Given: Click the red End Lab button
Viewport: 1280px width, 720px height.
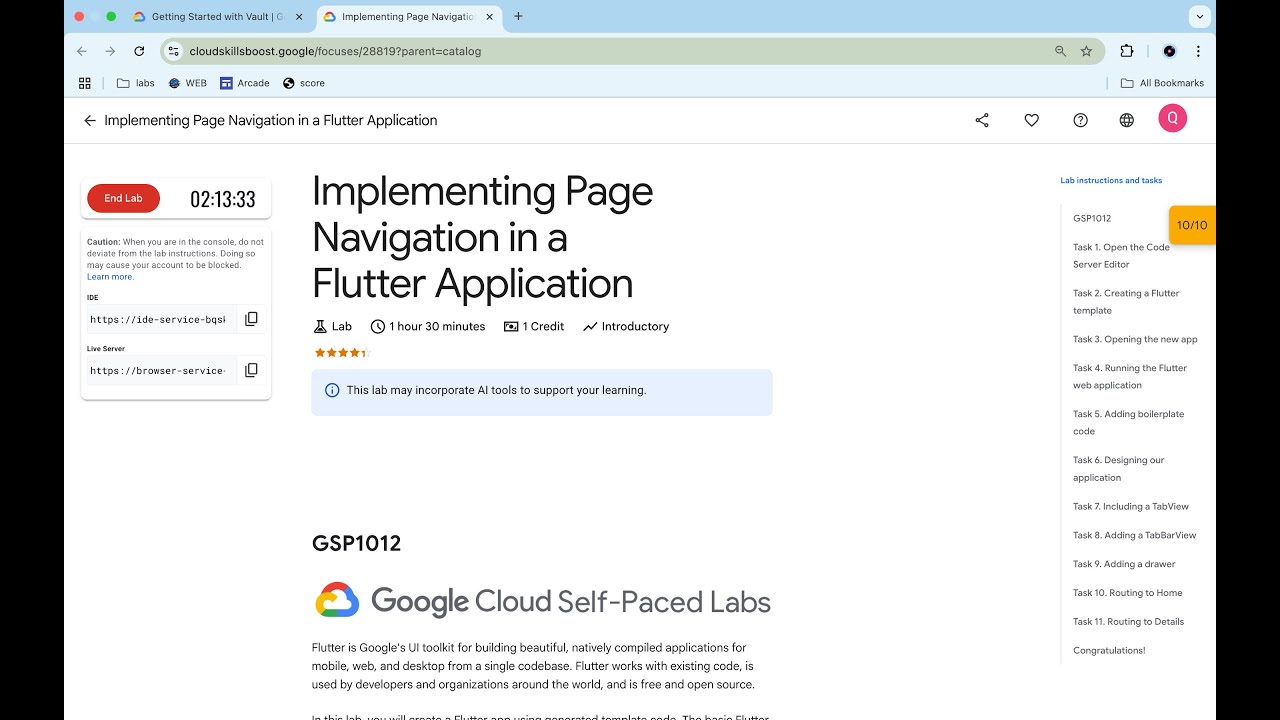Looking at the screenshot, I should click(123, 198).
